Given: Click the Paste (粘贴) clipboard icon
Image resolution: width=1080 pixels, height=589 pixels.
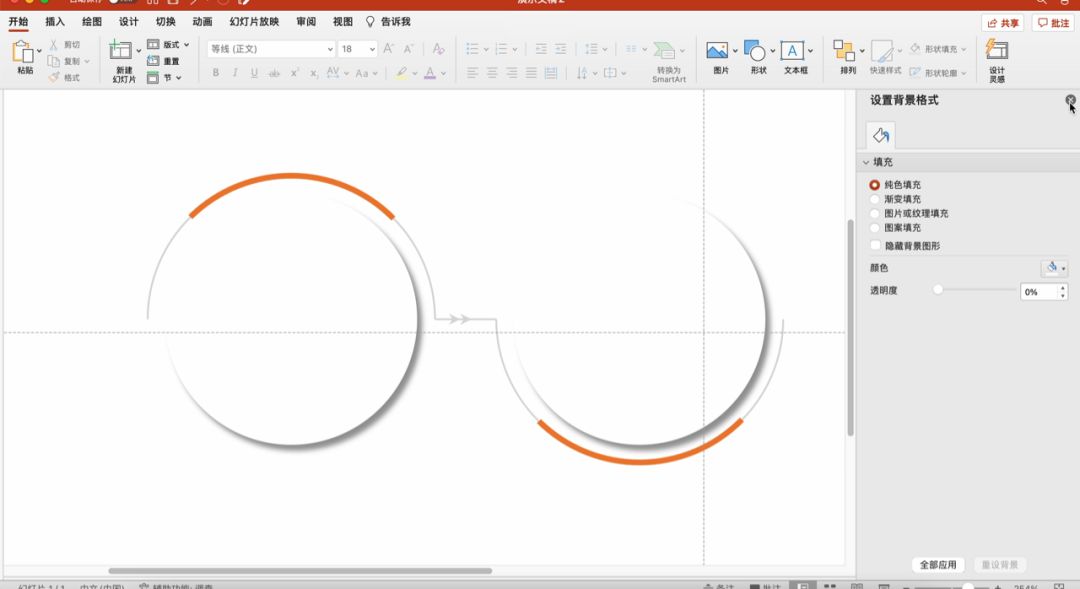Looking at the screenshot, I should pyautogui.click(x=23, y=52).
